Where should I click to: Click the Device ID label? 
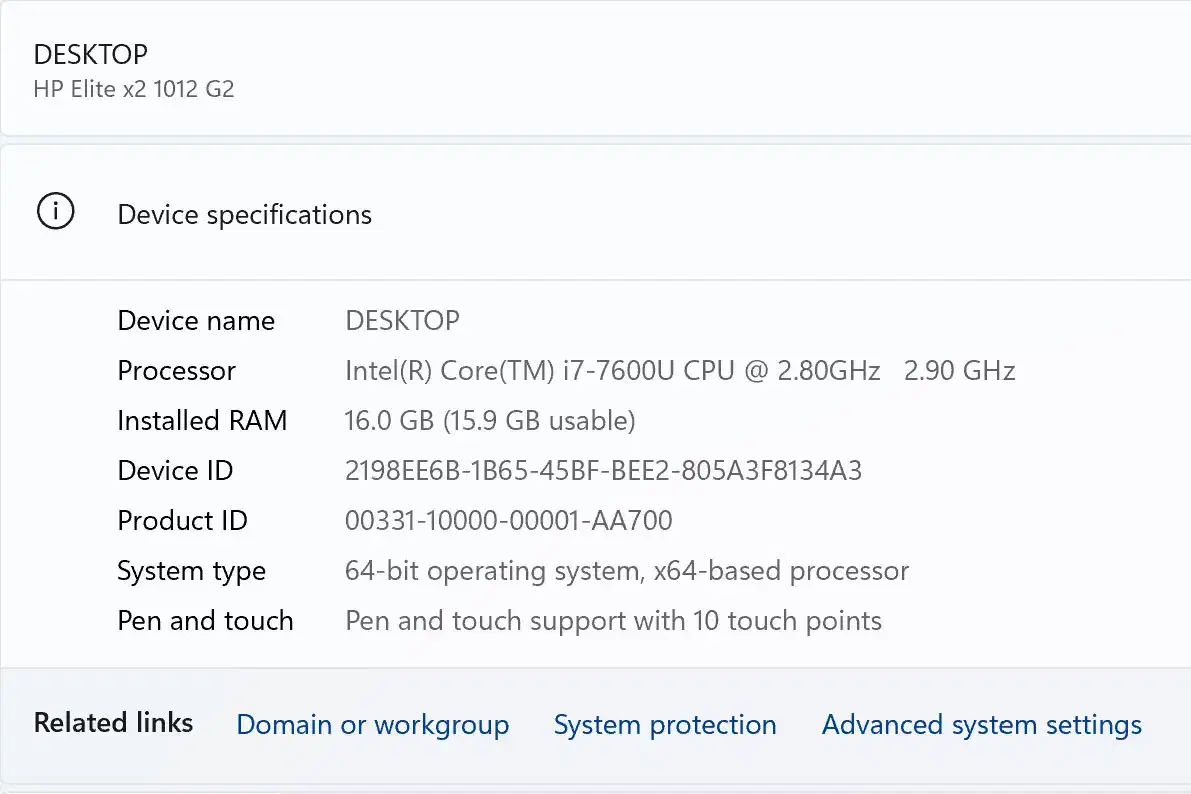[x=175, y=471]
